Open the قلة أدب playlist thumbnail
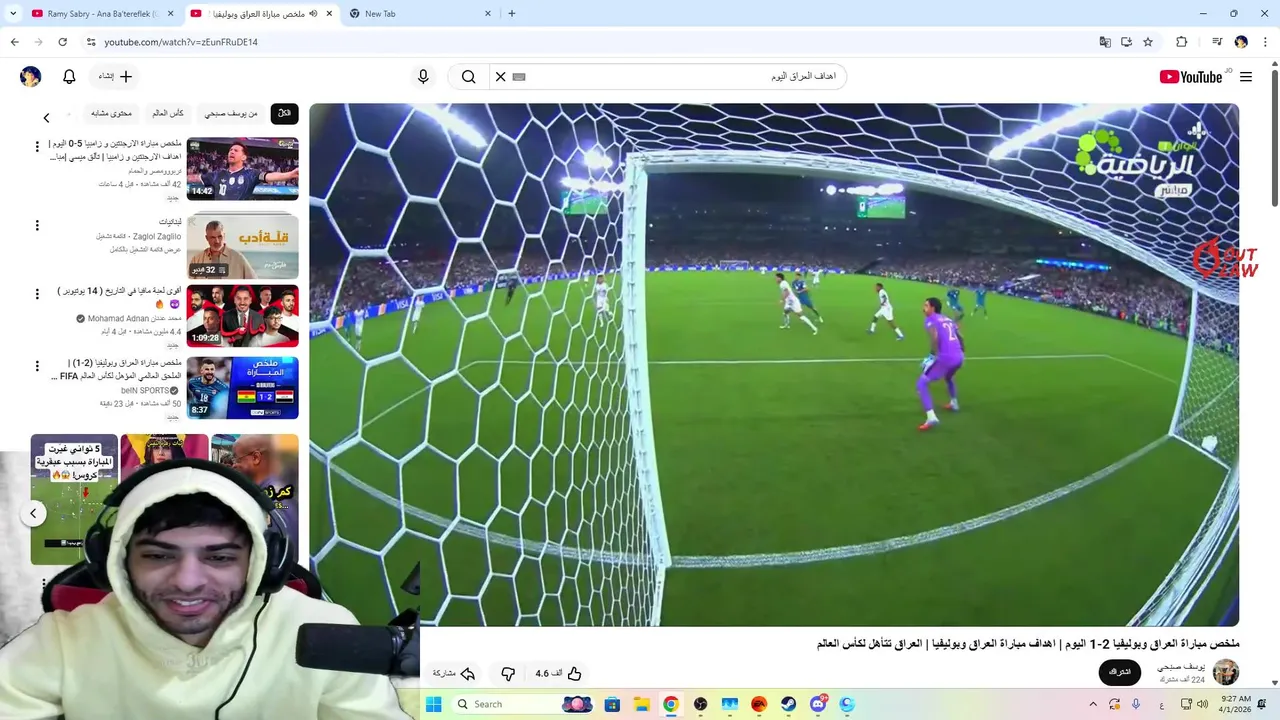Viewport: 1280px width, 720px height. [242, 246]
